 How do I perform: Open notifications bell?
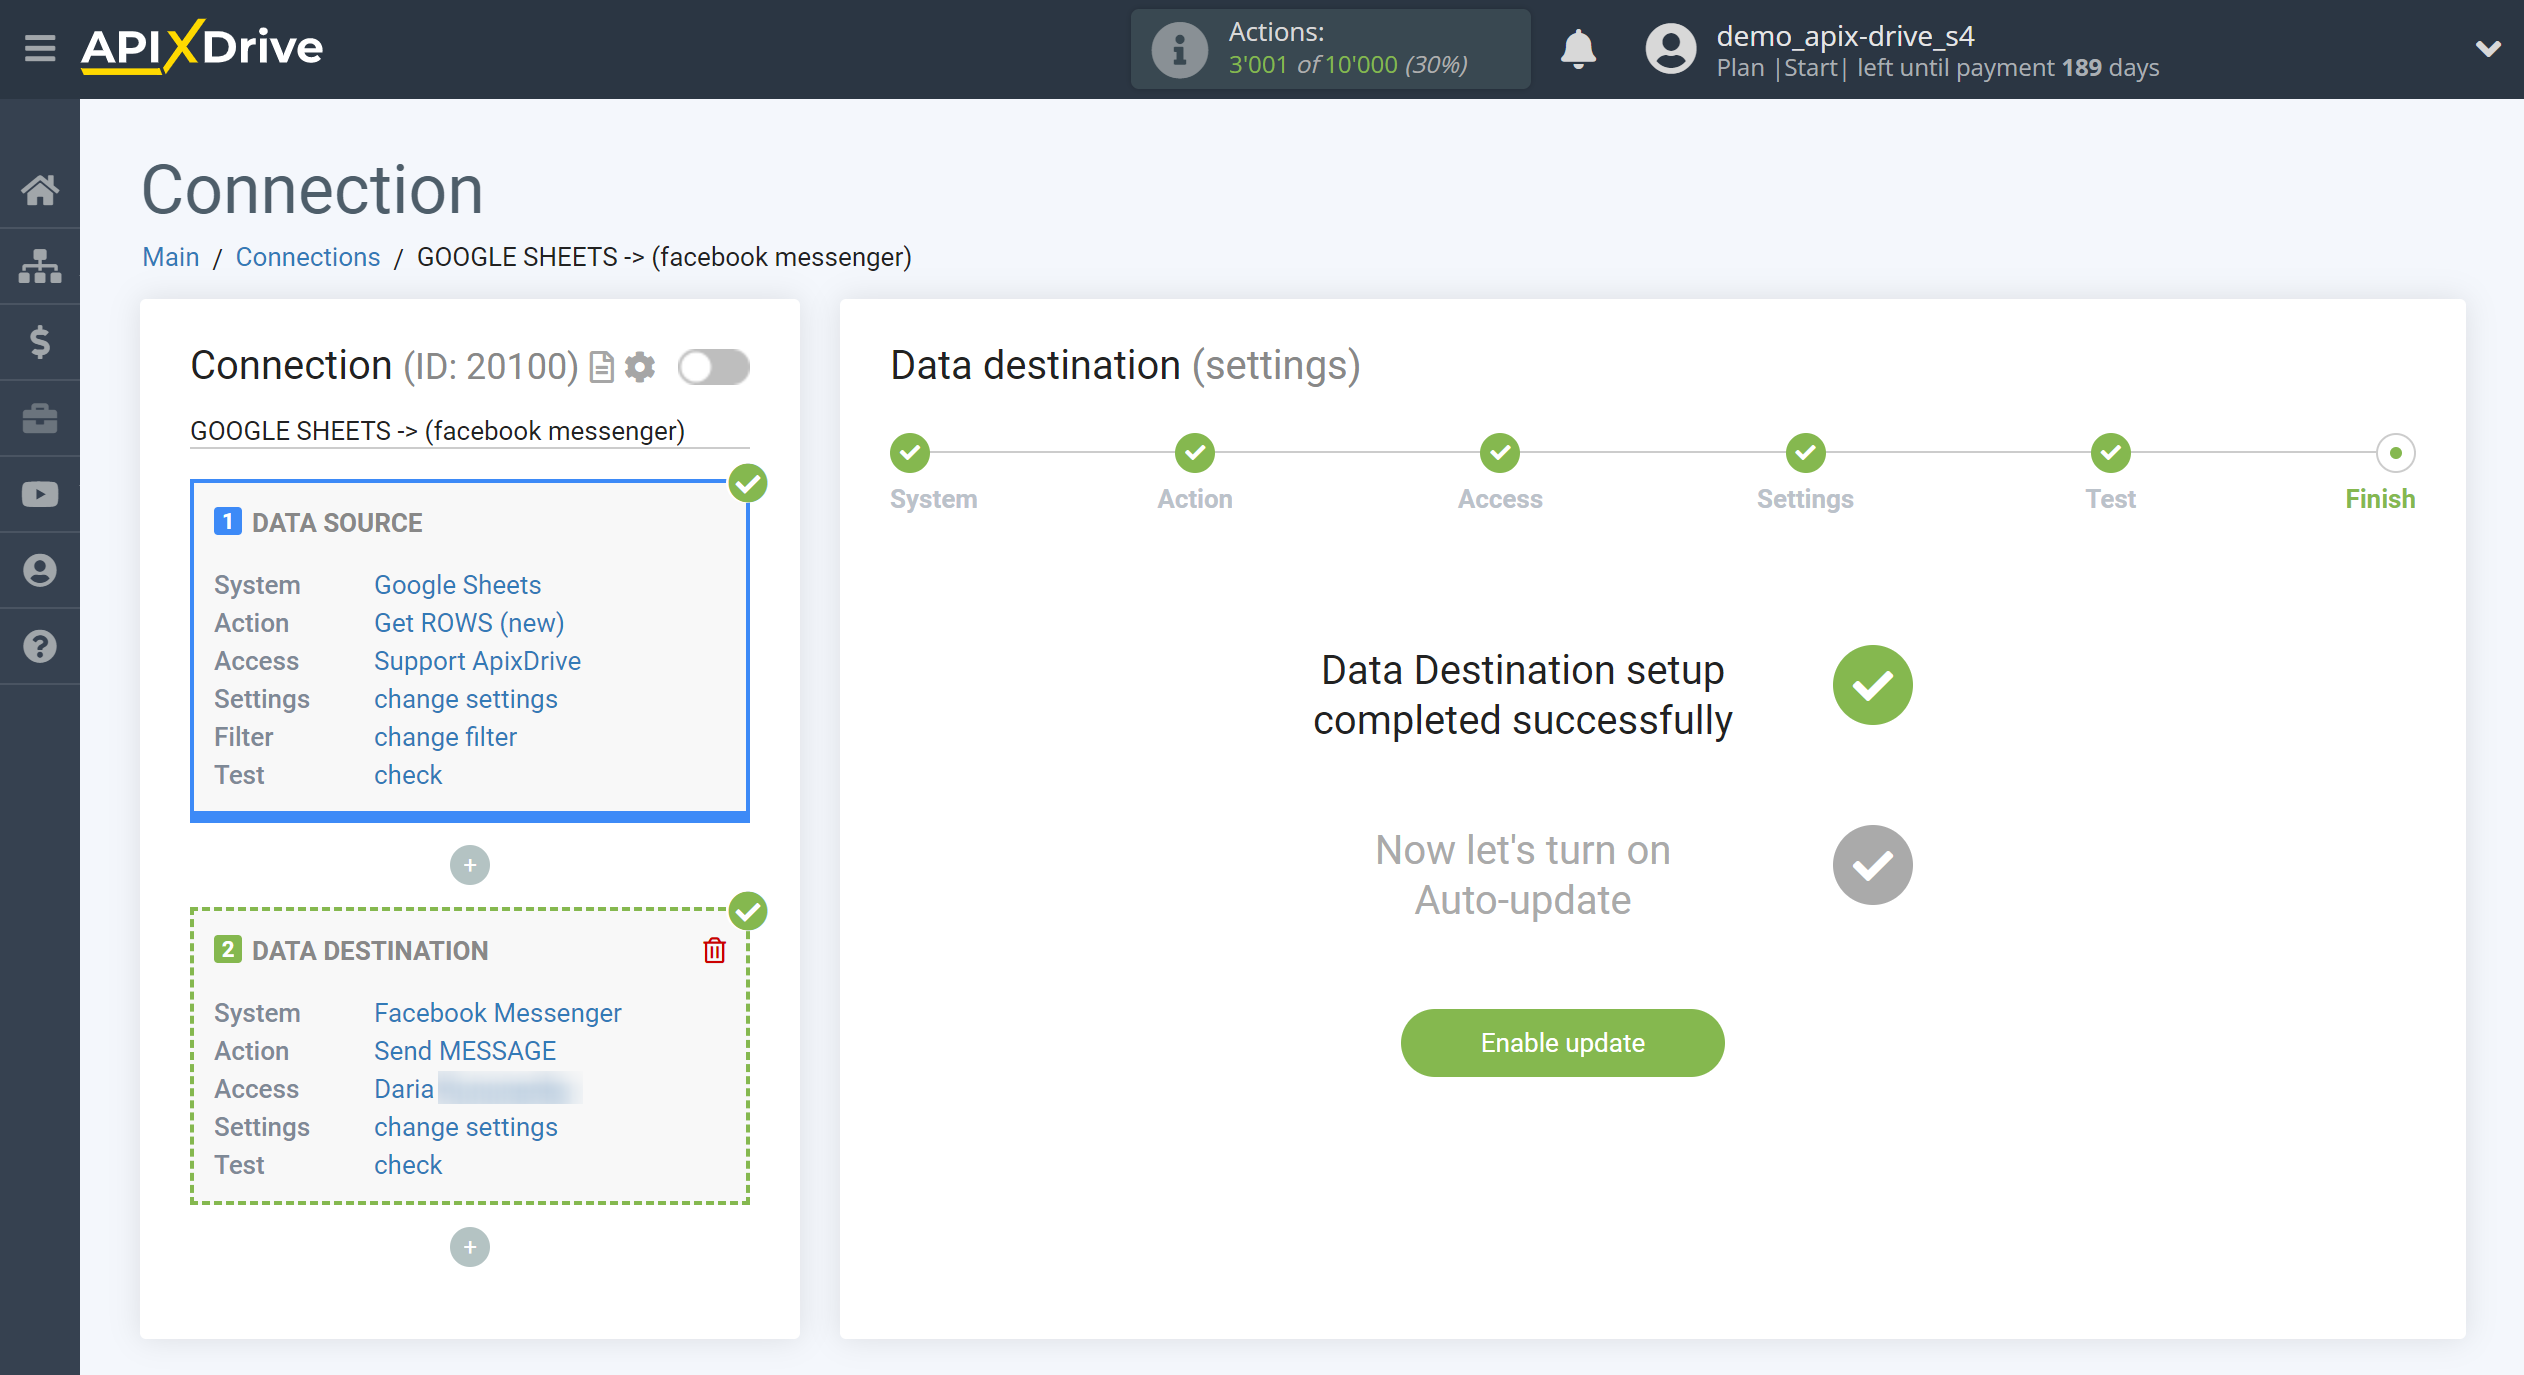(1578, 49)
